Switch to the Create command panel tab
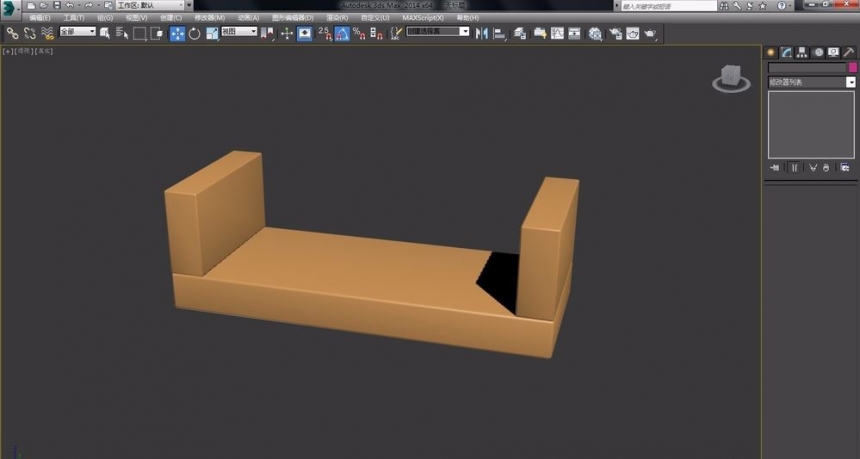 tap(771, 53)
